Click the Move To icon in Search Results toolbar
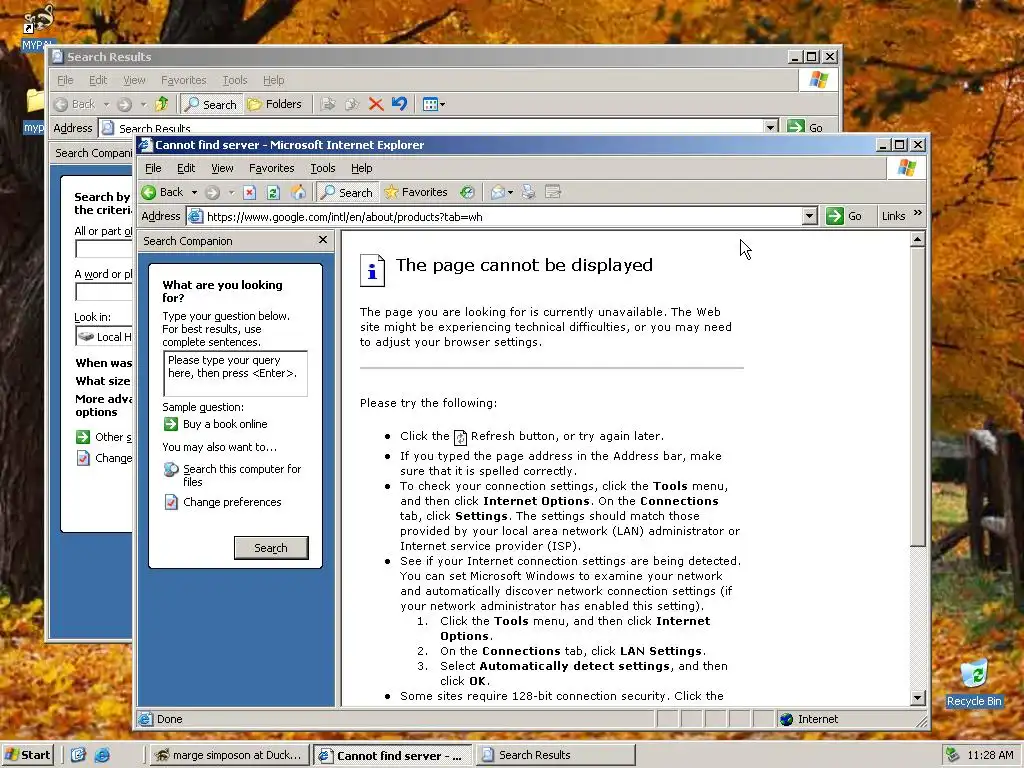1024x768 pixels. point(328,104)
